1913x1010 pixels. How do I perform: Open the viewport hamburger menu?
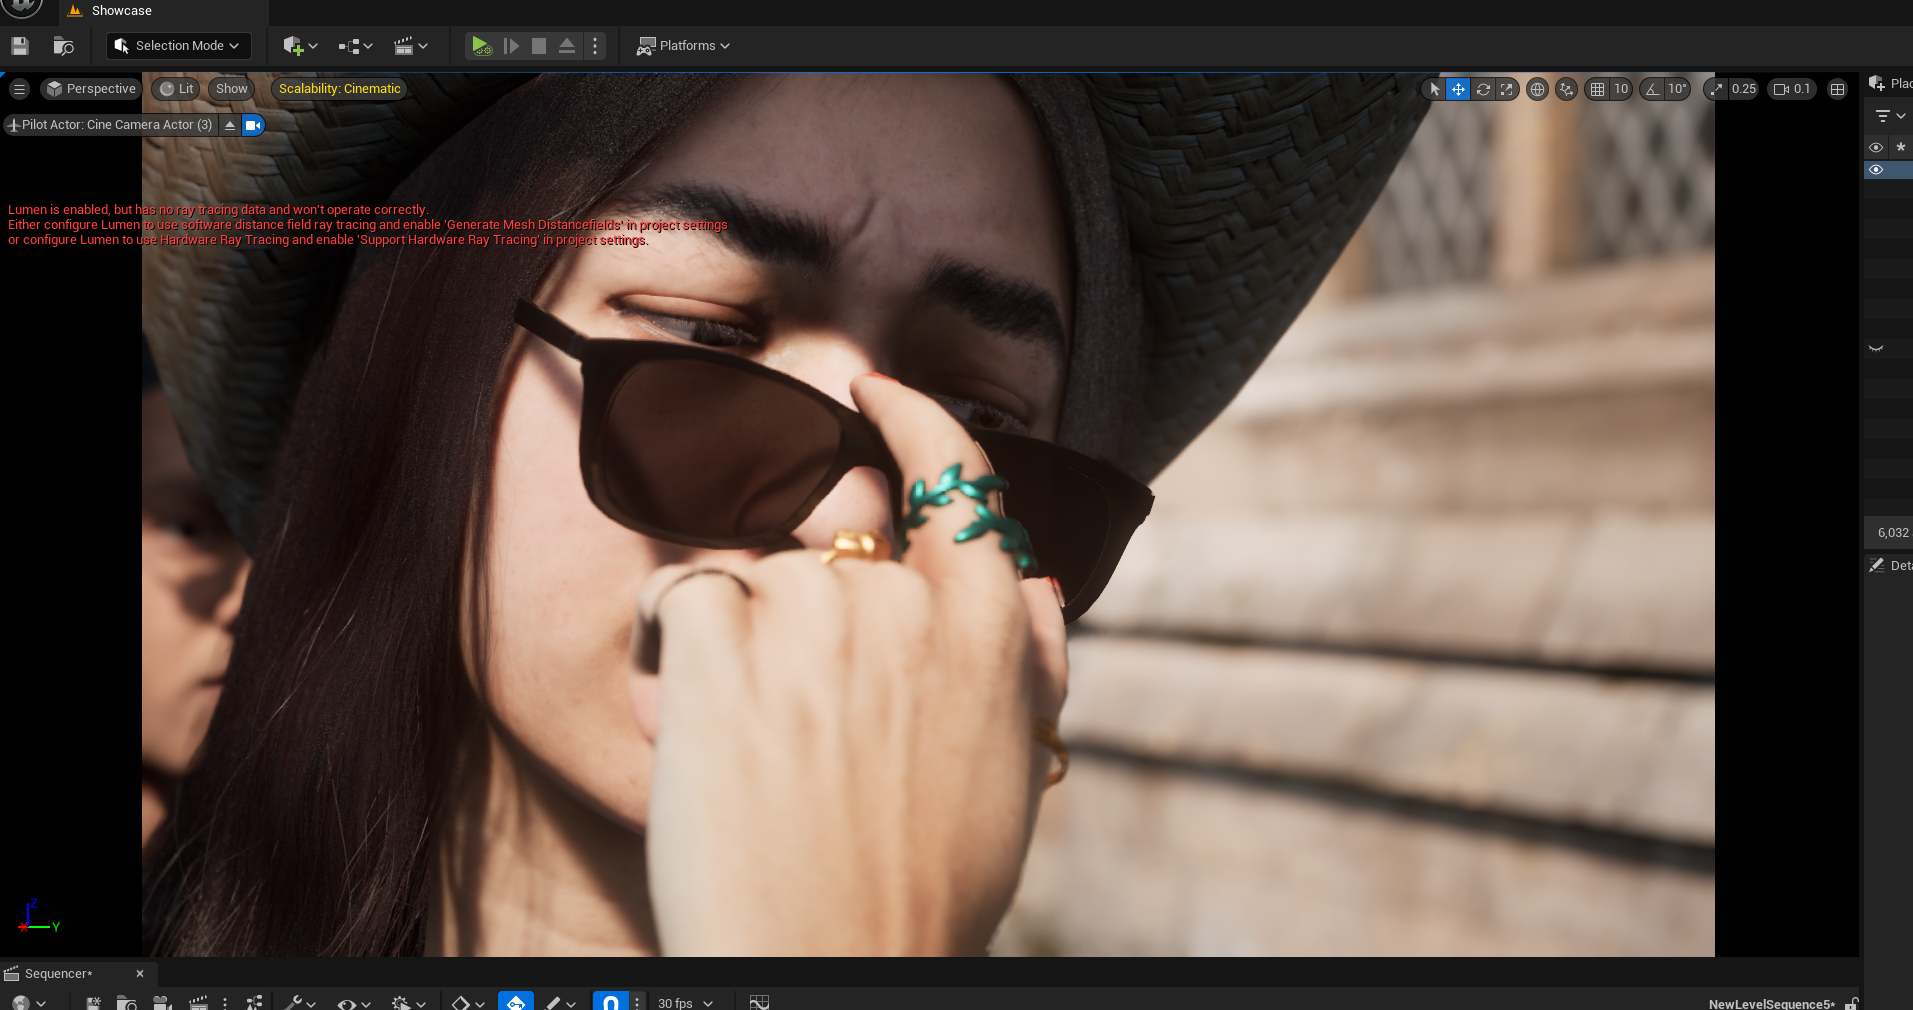pos(19,89)
